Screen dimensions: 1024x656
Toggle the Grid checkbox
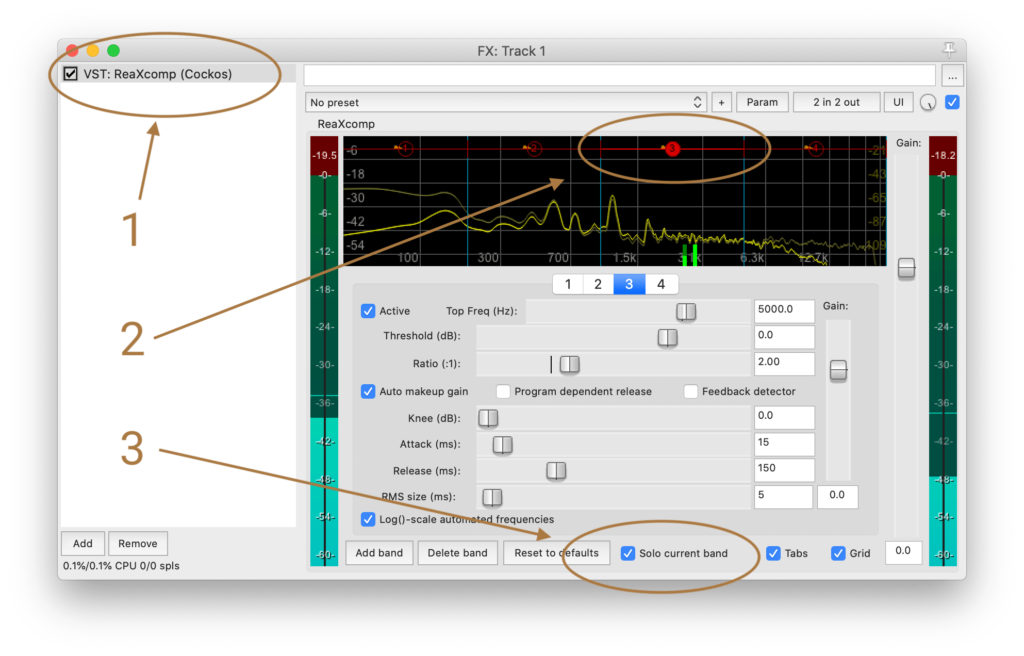coord(838,553)
